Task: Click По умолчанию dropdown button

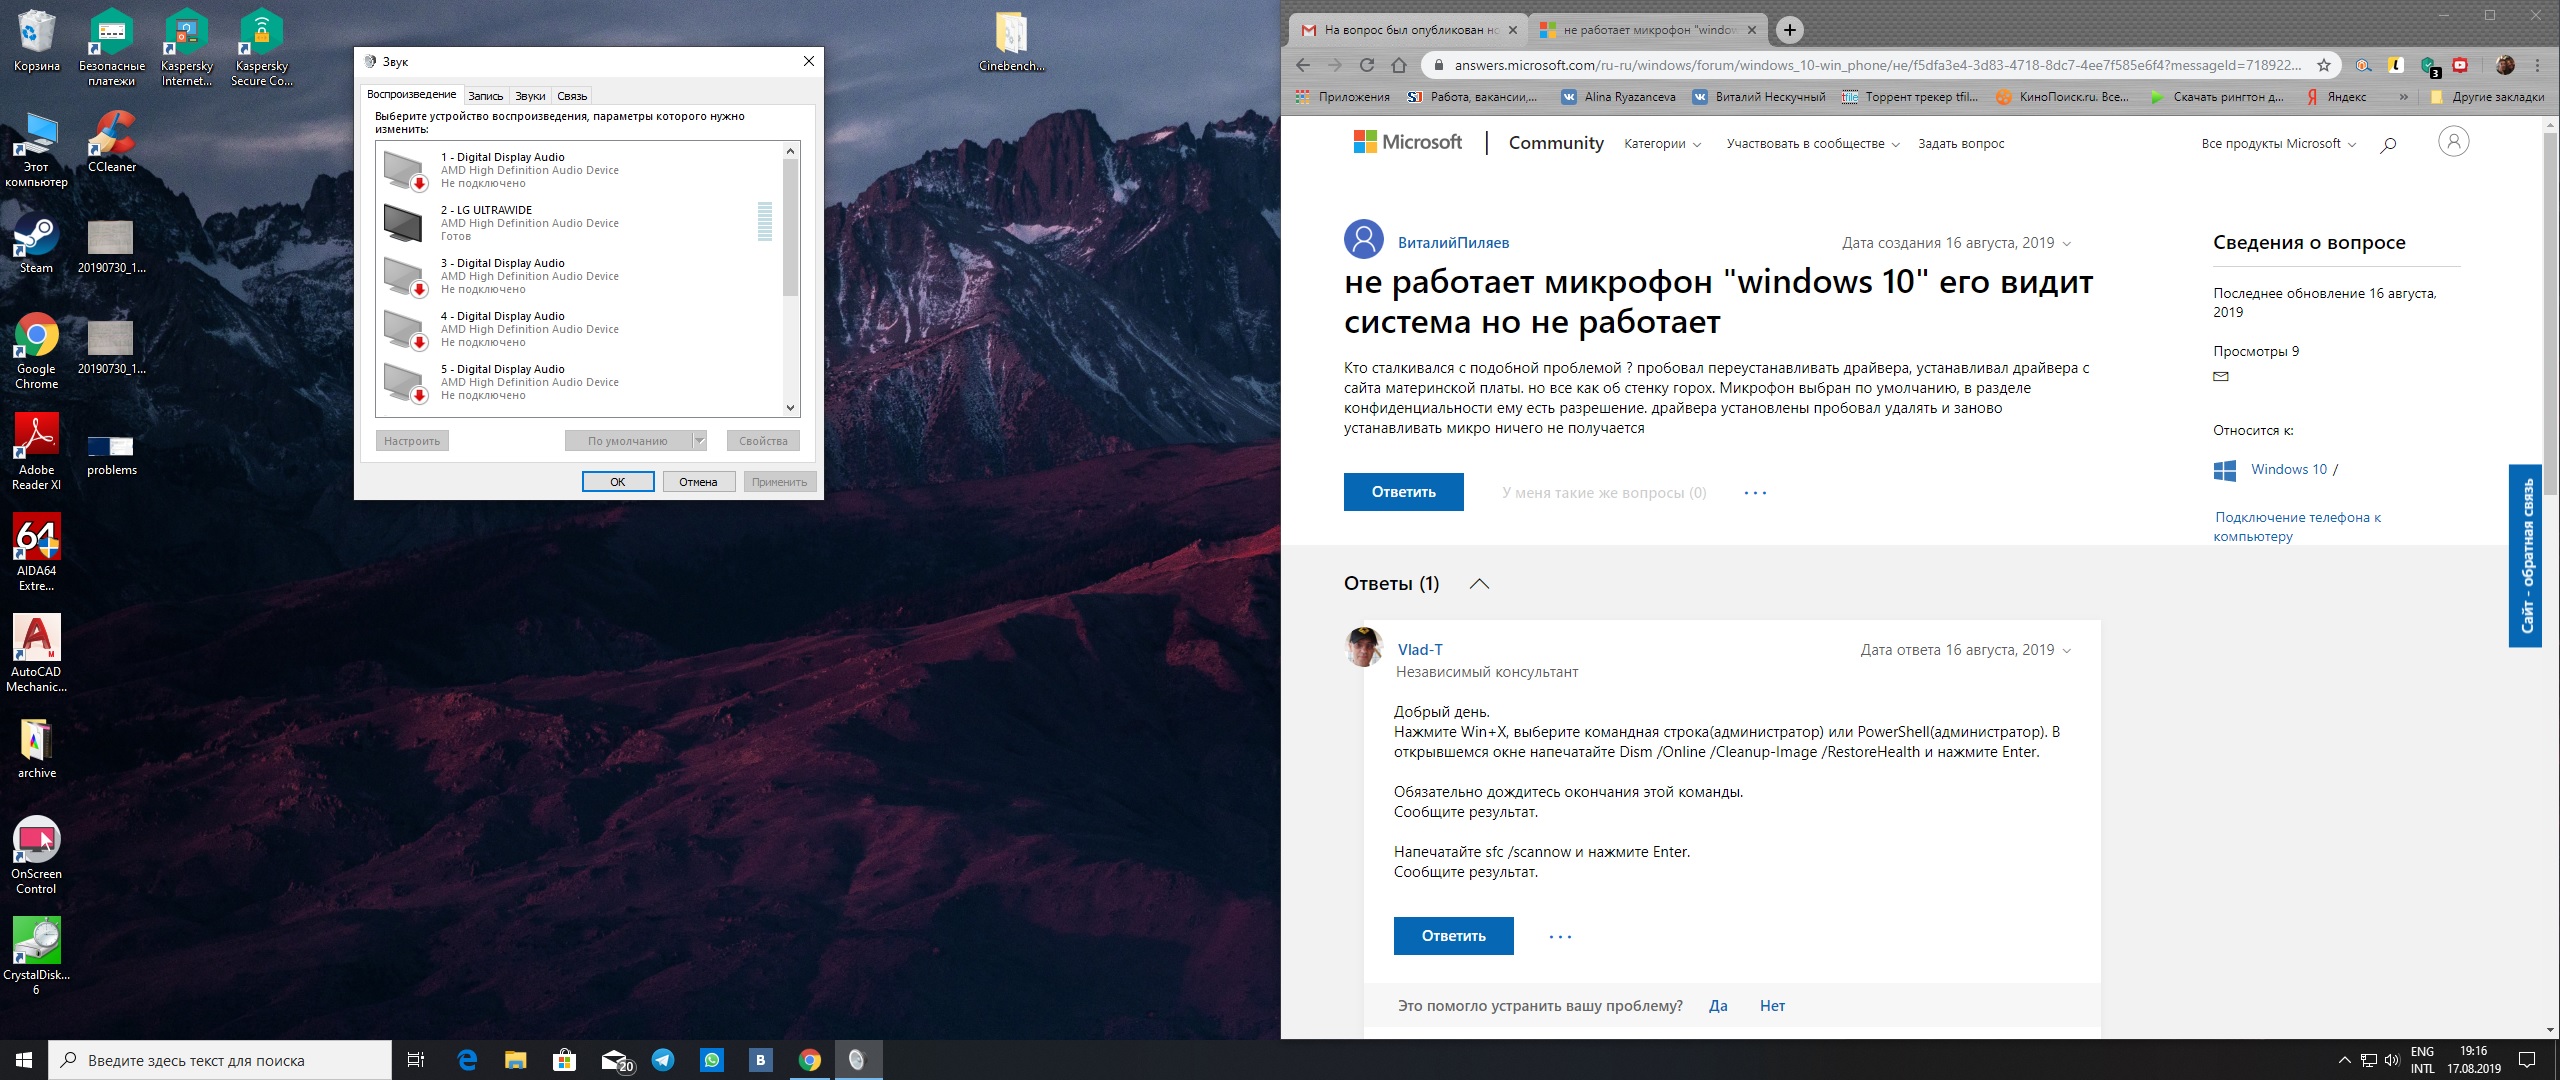Action: (699, 440)
